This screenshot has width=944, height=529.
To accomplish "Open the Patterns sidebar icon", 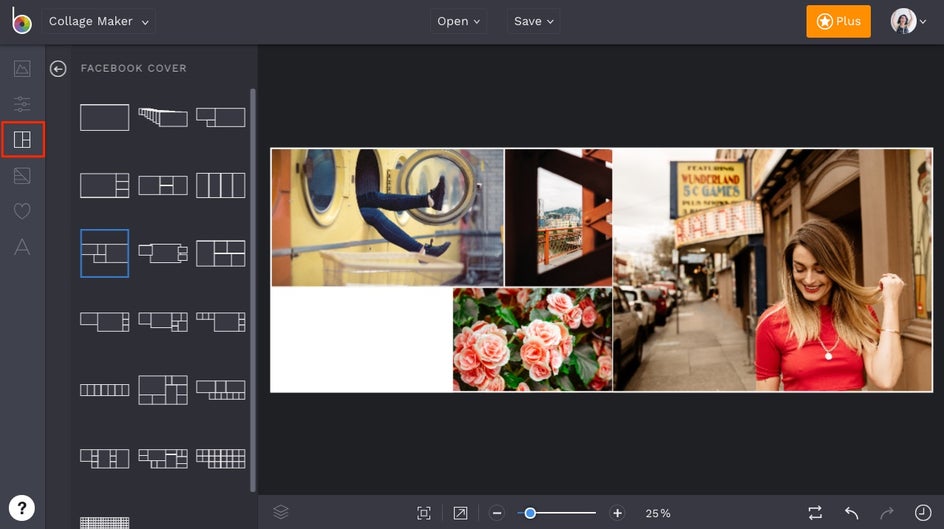I will [22, 176].
